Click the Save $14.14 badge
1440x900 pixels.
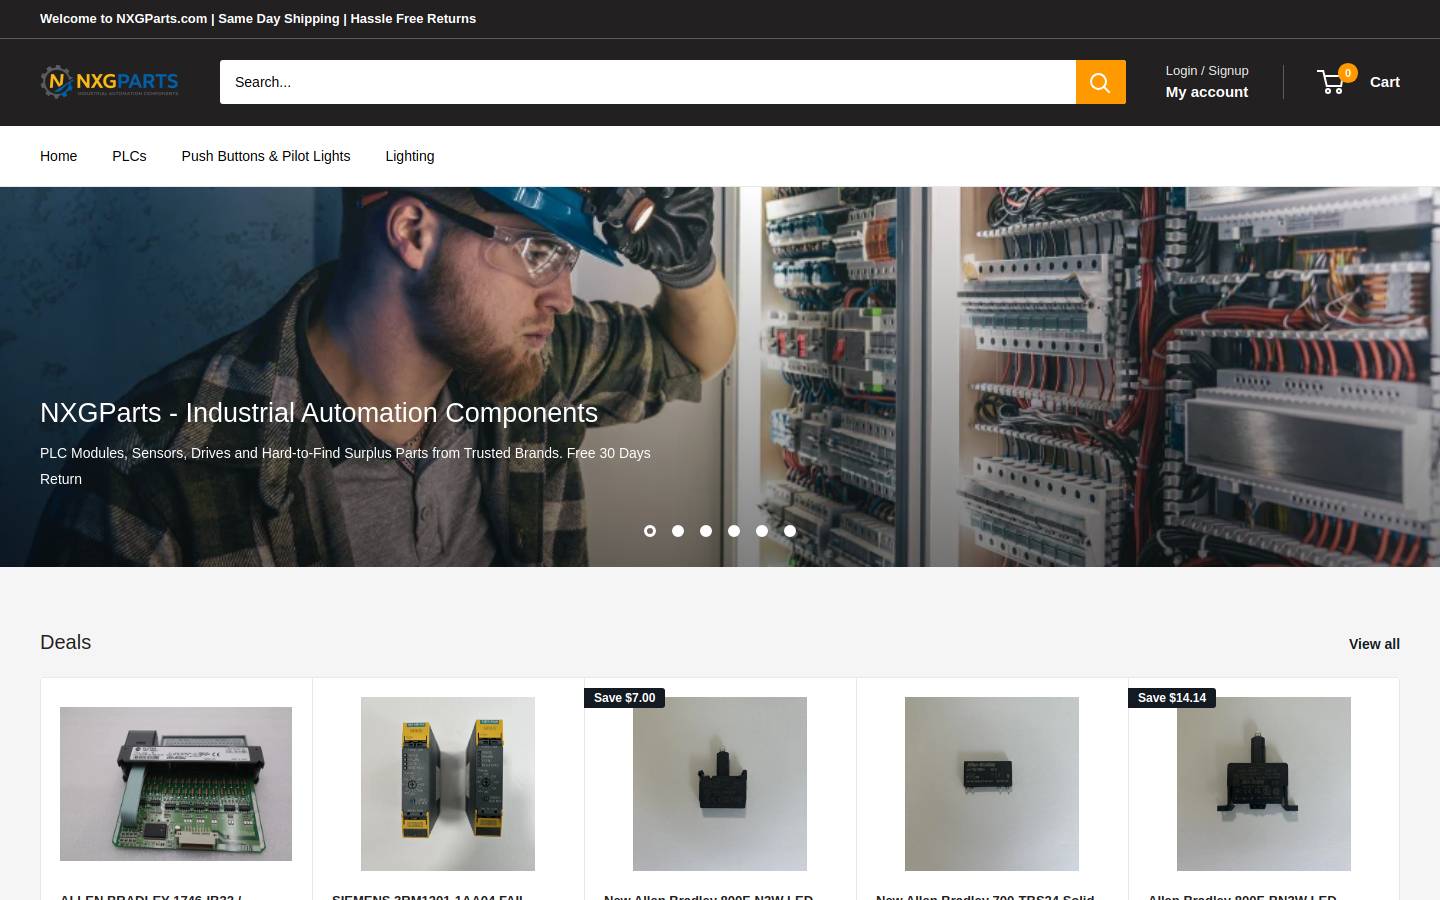(x=1172, y=698)
